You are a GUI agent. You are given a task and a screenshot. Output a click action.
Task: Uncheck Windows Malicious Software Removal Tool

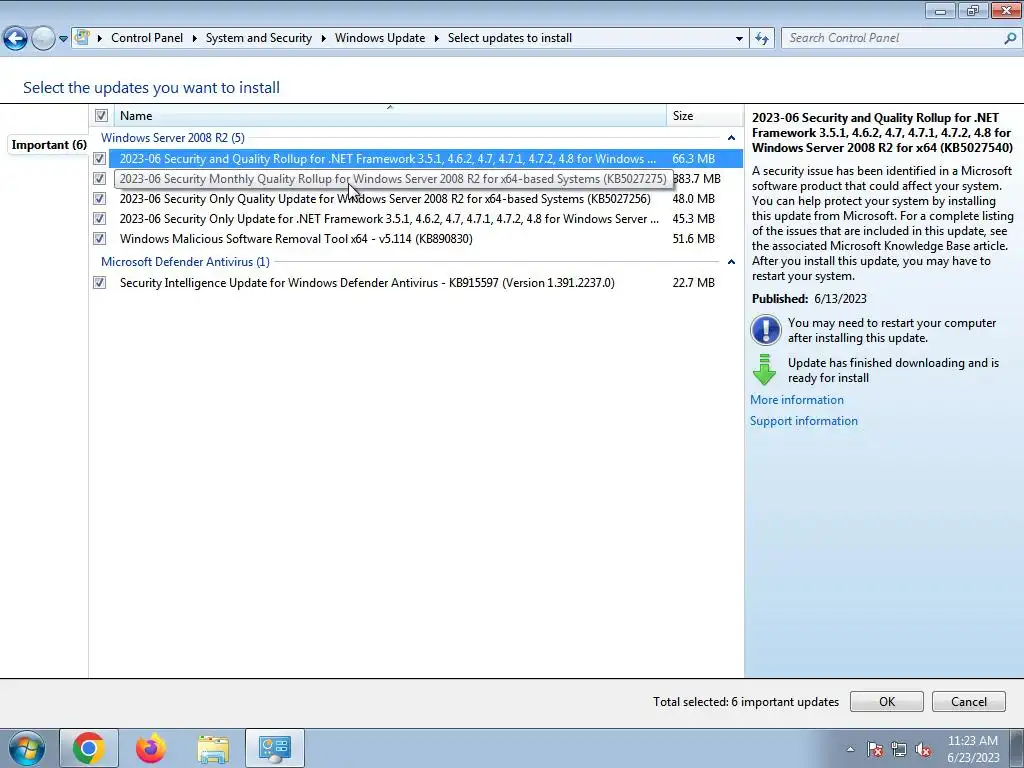click(99, 238)
